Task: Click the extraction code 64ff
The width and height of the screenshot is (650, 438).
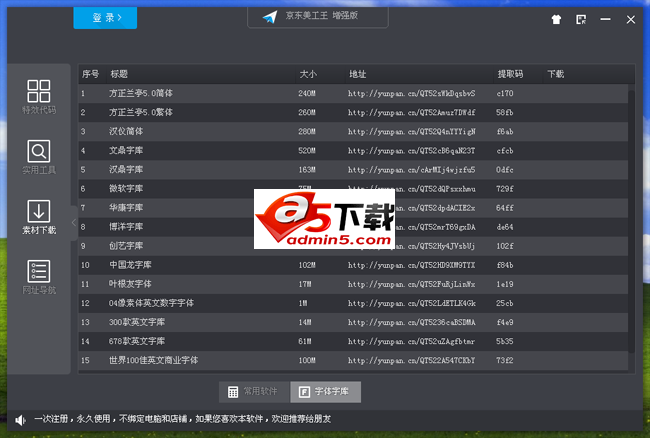Action: pyautogui.click(x=504, y=208)
